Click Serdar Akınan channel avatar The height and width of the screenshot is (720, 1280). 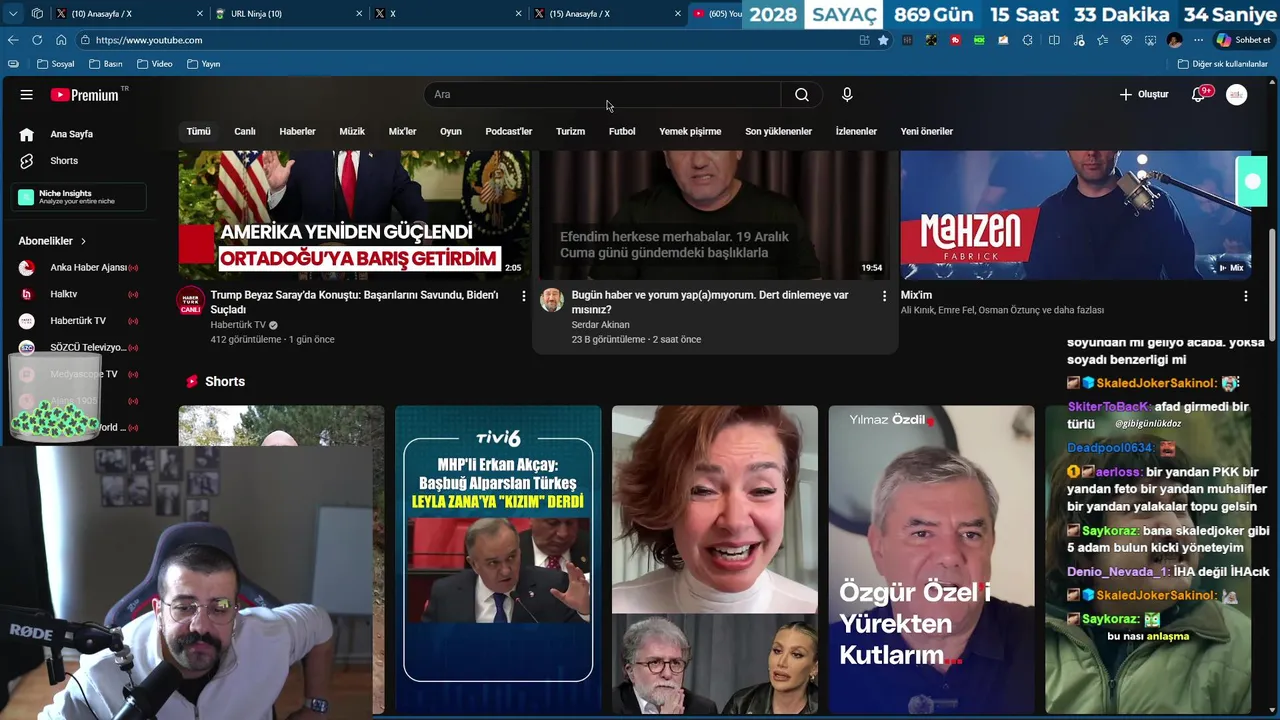[552, 300]
